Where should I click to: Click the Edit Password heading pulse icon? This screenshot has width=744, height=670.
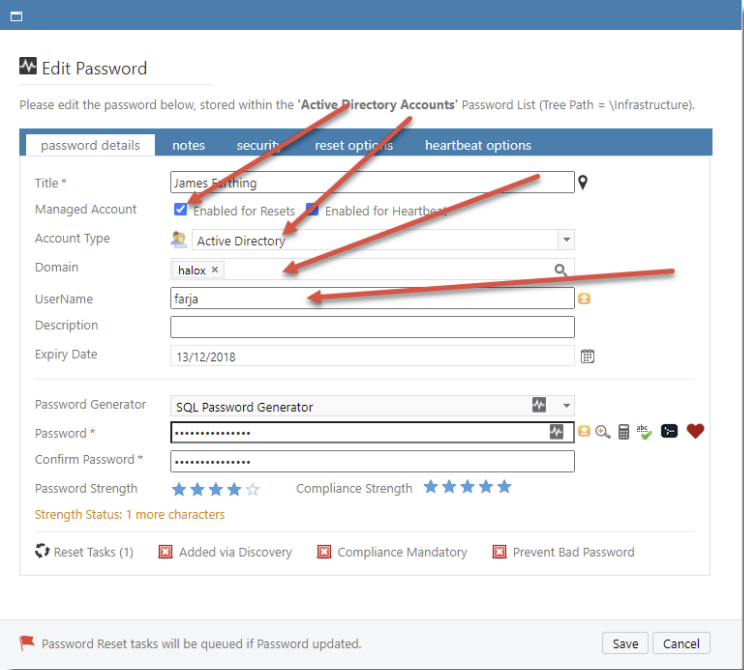click(x=28, y=66)
